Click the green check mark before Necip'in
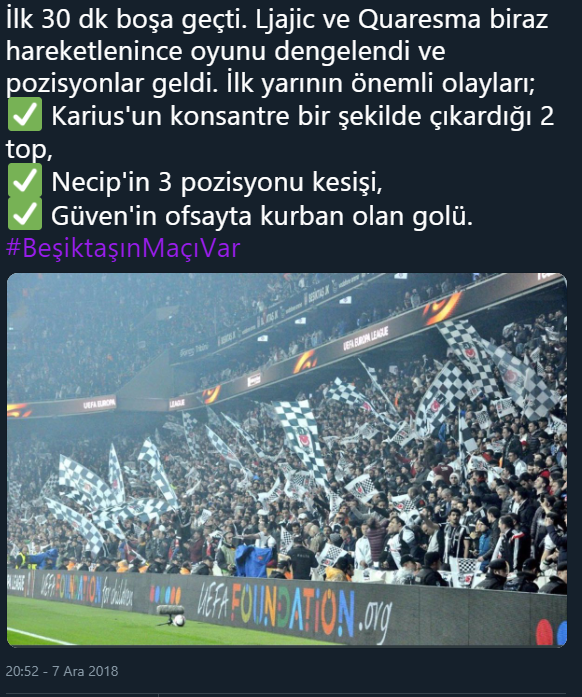This screenshot has height=697, width=582. pos(25,180)
